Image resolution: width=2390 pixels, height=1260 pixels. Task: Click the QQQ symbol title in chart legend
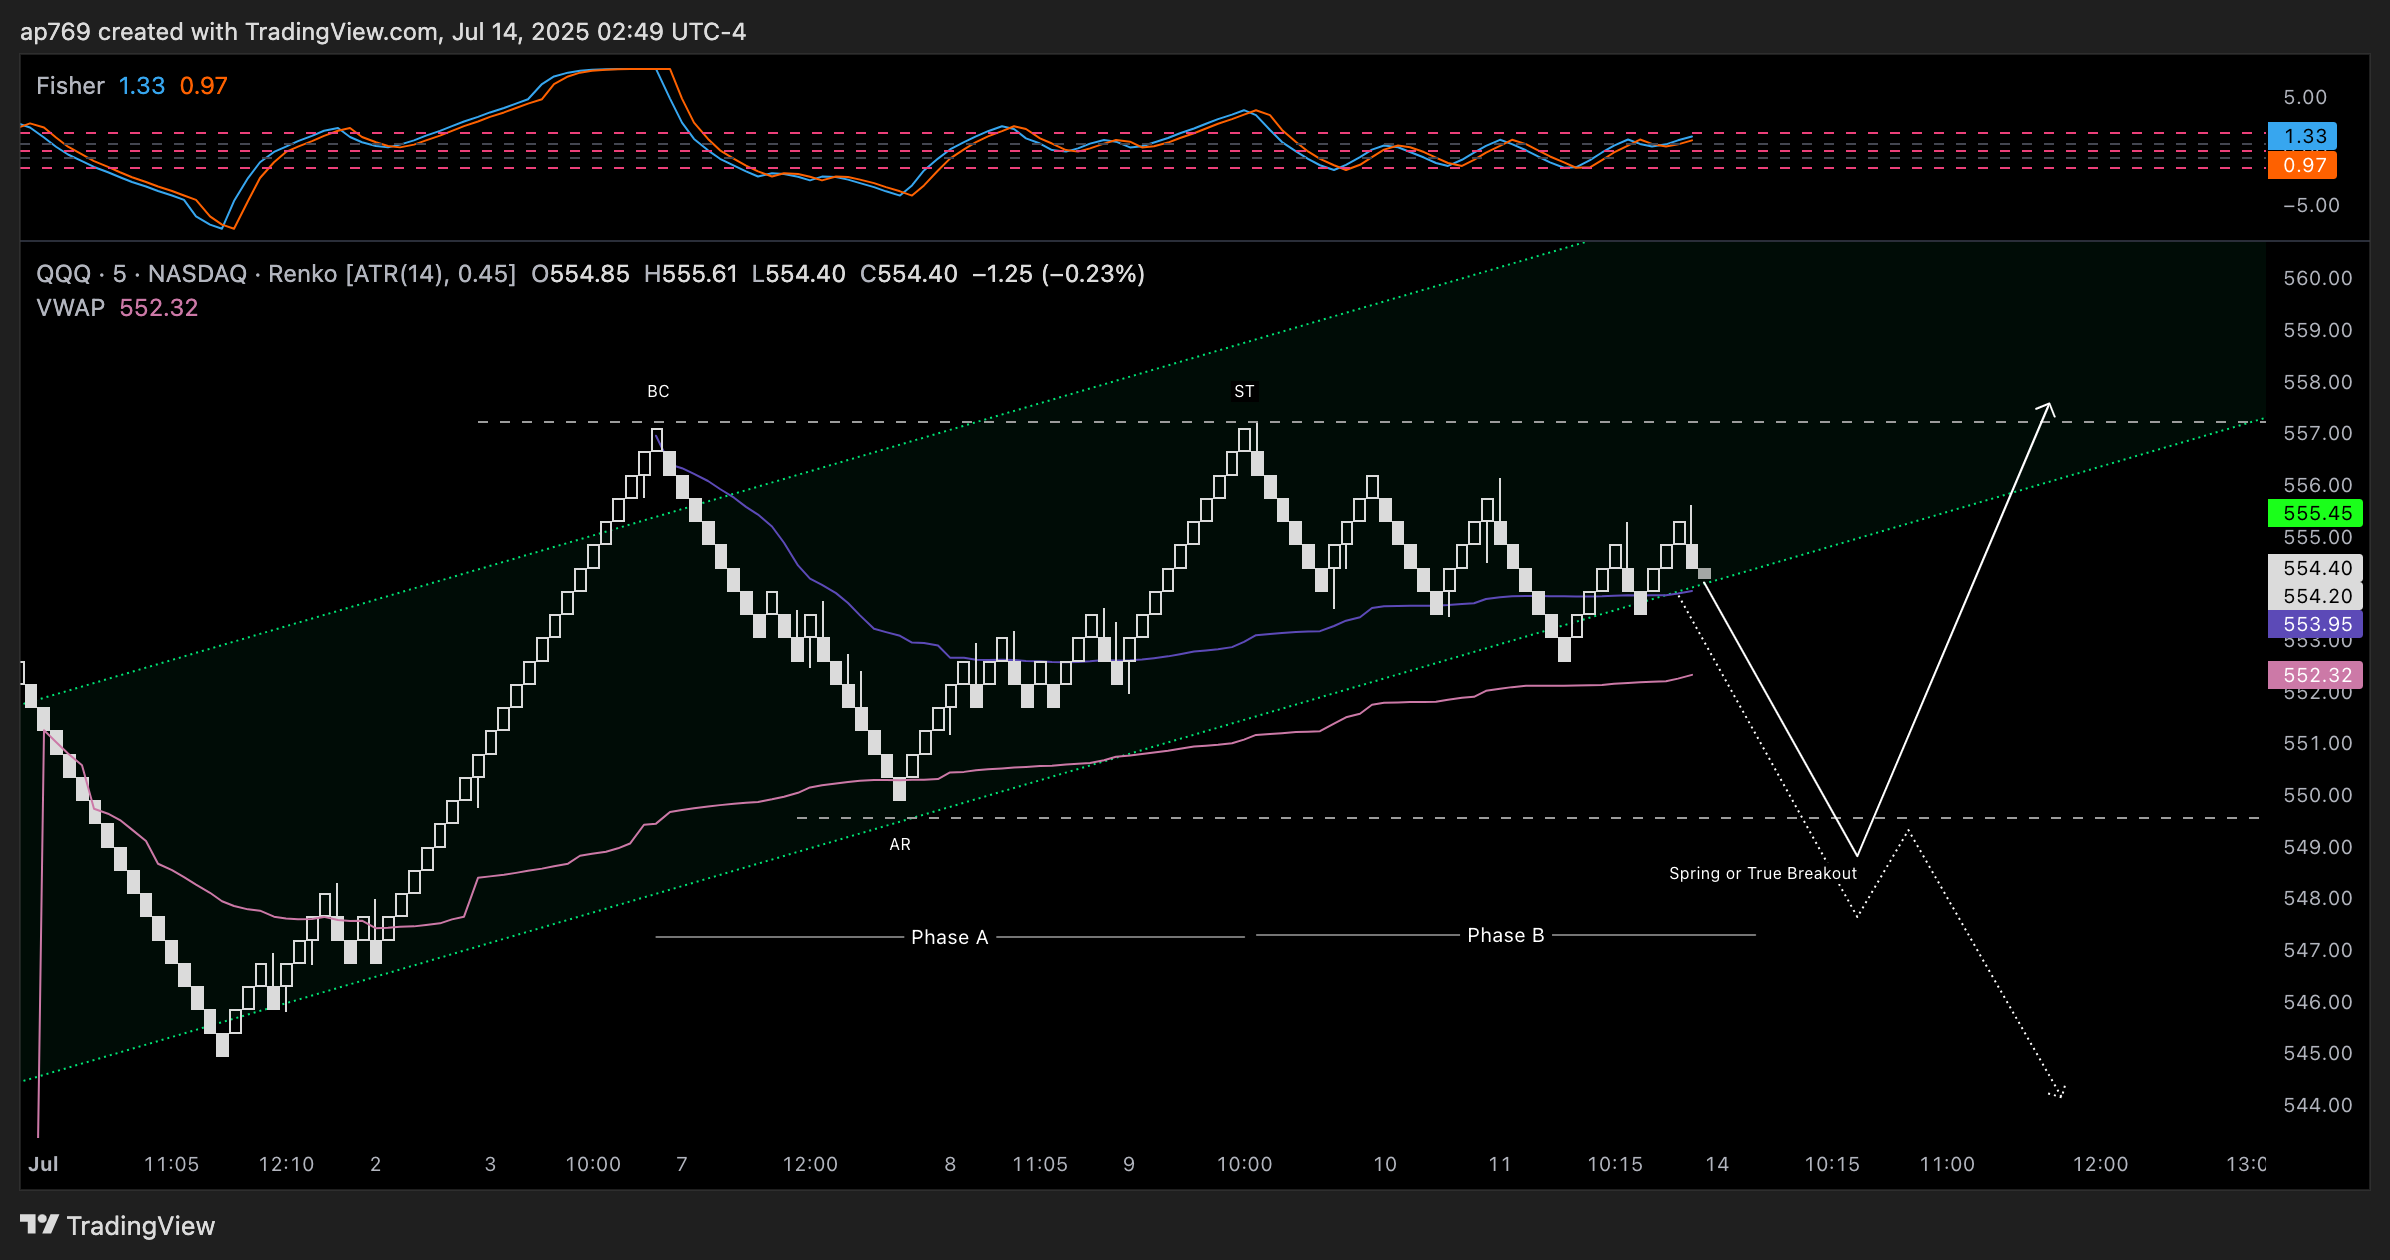tap(276, 274)
